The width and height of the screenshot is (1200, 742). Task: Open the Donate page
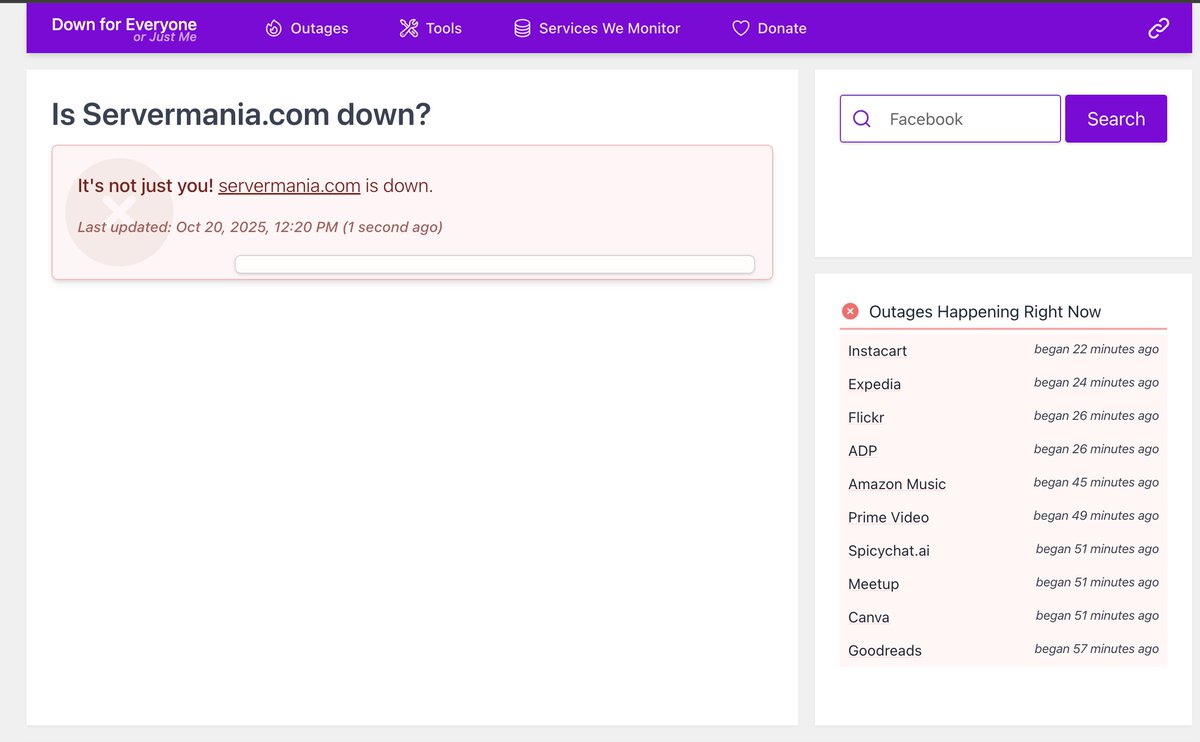coord(769,28)
